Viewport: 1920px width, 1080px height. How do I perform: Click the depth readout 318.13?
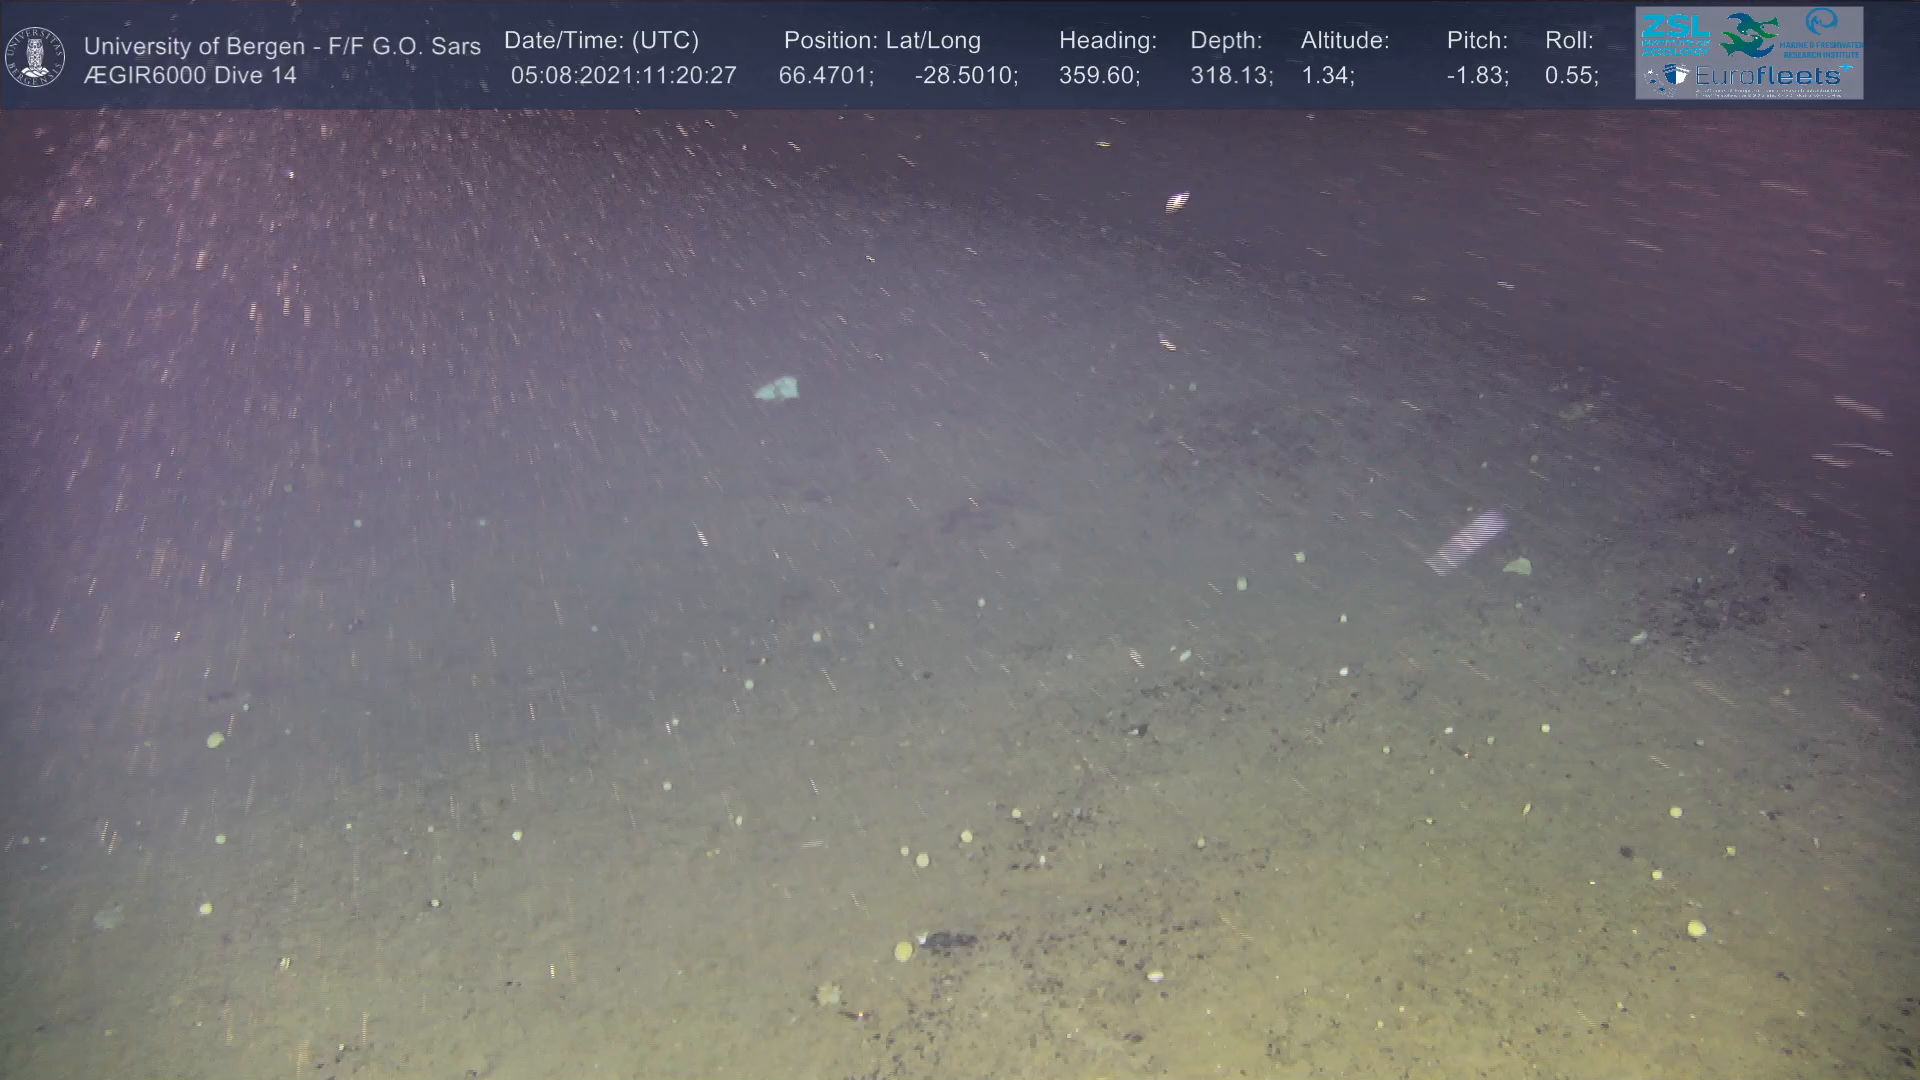point(1230,76)
